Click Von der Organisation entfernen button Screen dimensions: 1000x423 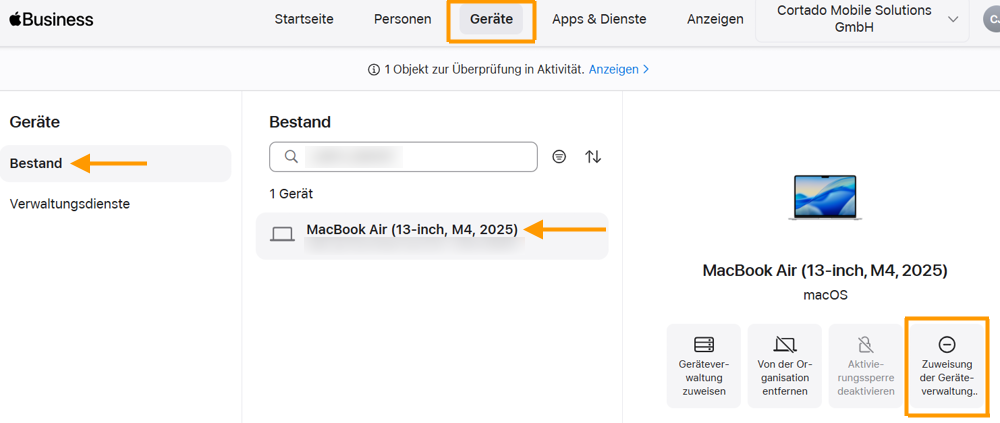pos(785,366)
